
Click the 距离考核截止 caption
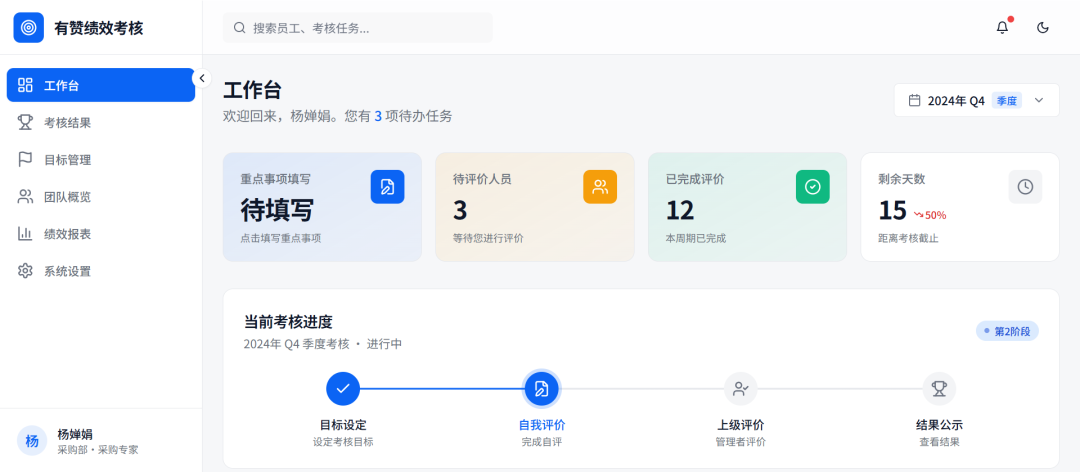(x=908, y=238)
